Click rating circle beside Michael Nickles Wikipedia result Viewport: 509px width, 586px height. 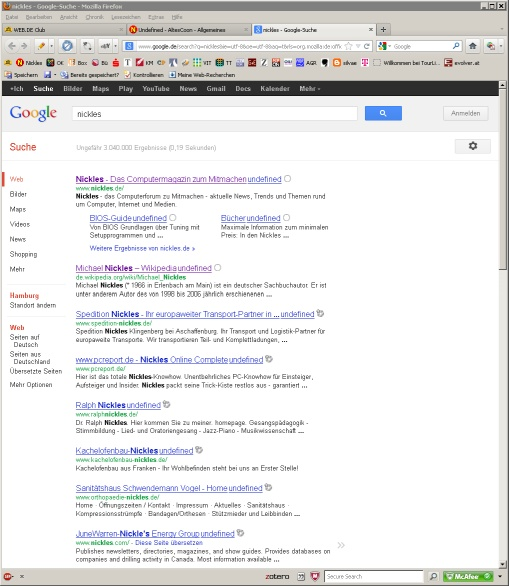tap(218, 268)
